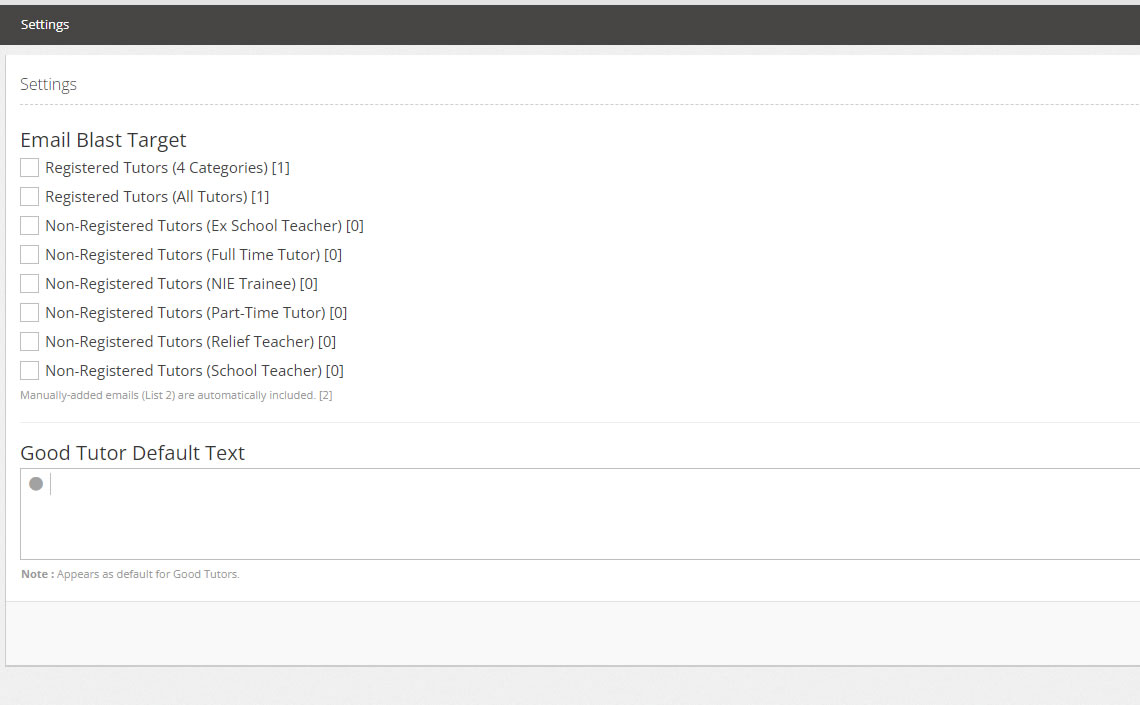
Task: Click the manually-added emails (List 2) note
Action: point(176,395)
